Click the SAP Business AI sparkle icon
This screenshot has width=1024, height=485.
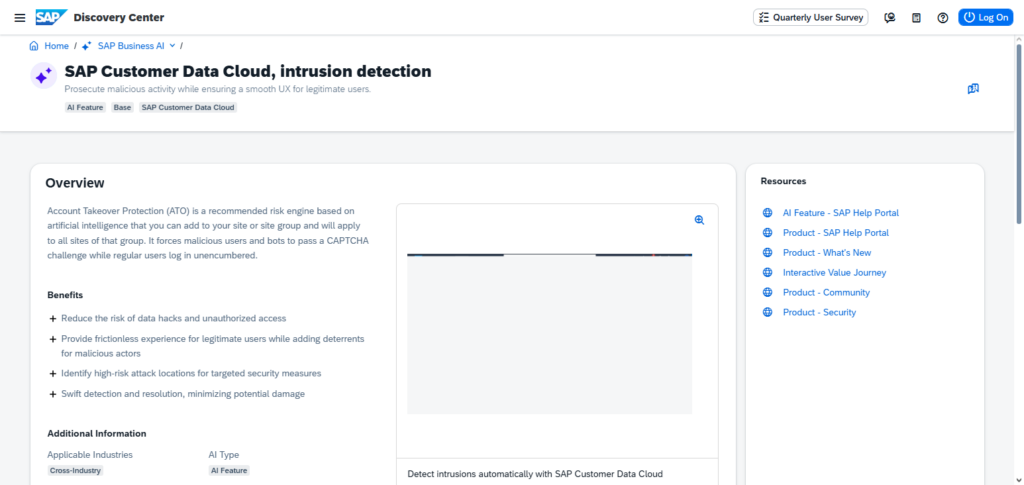click(x=87, y=46)
